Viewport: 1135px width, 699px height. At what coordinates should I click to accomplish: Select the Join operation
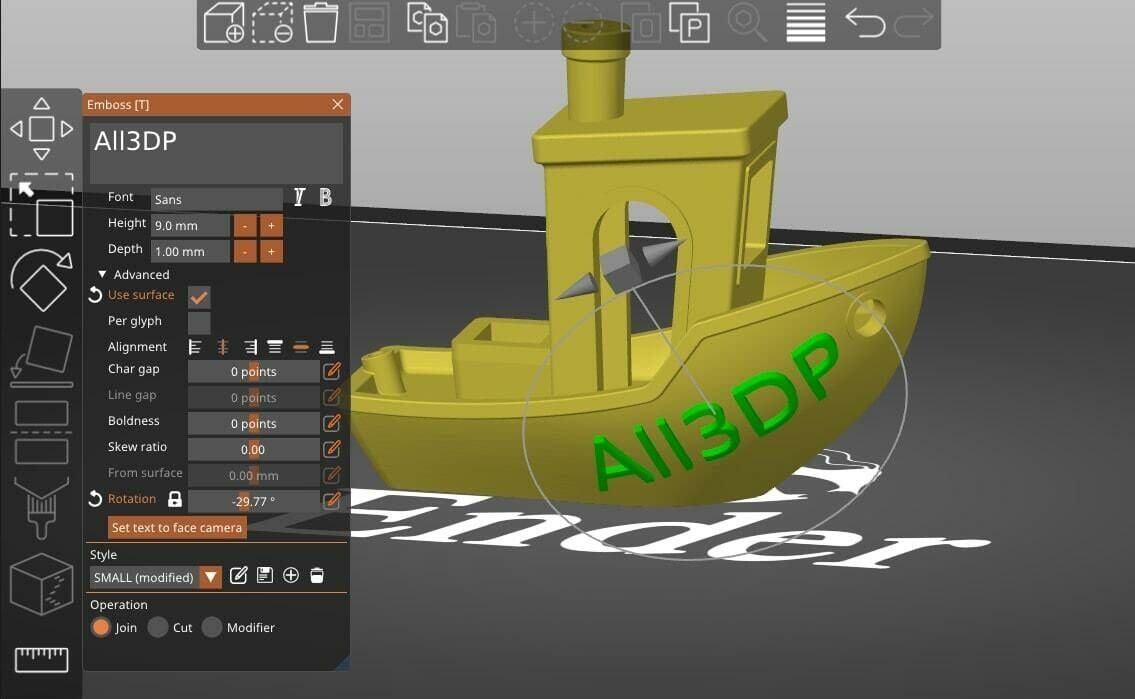tap(101, 627)
